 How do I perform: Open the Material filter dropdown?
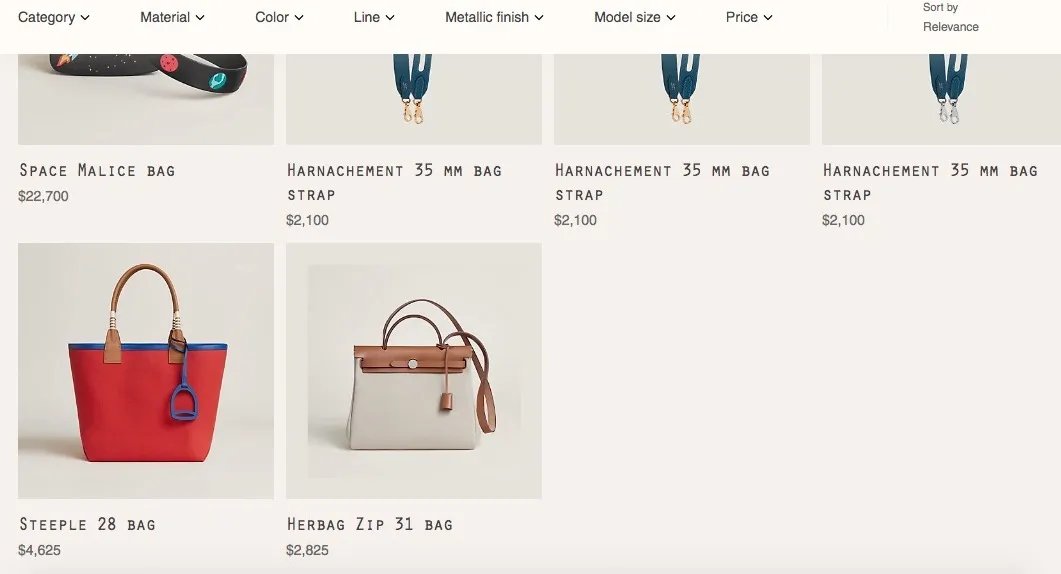click(x=172, y=18)
